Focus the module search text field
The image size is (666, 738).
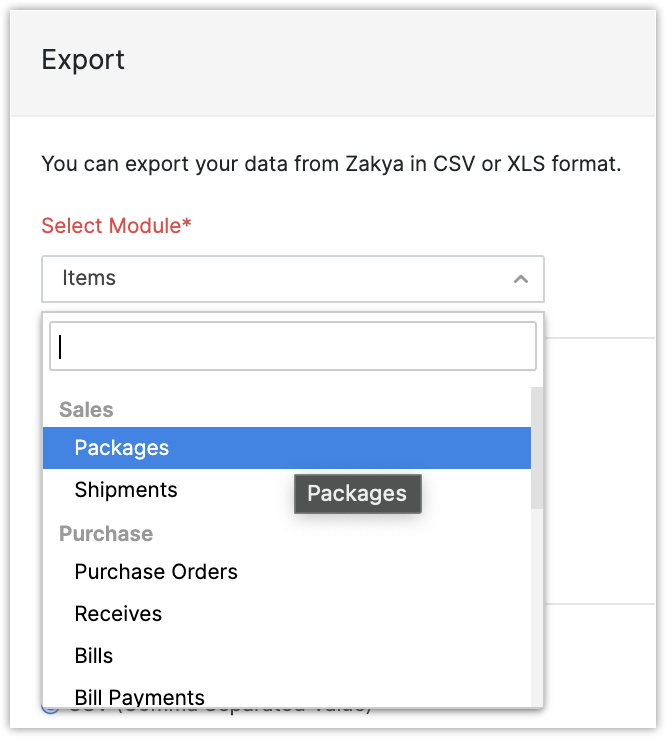(292, 346)
